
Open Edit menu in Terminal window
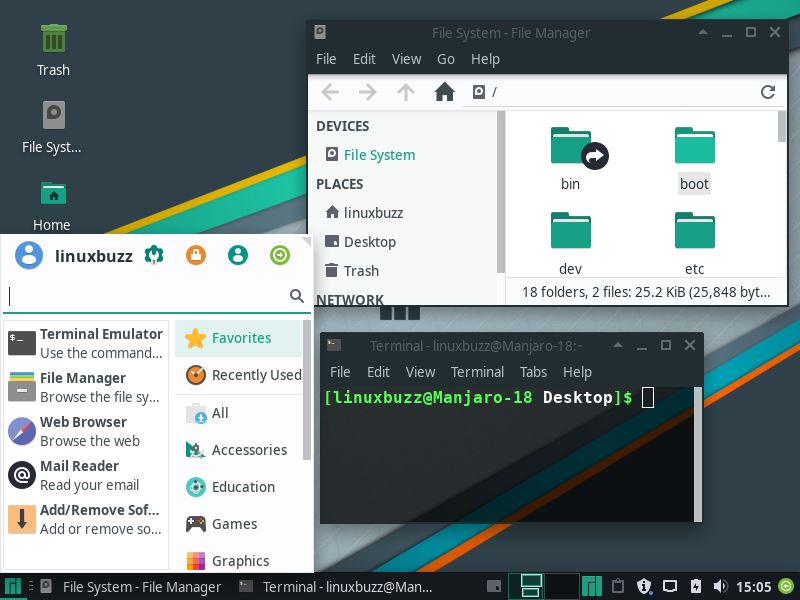tap(379, 372)
